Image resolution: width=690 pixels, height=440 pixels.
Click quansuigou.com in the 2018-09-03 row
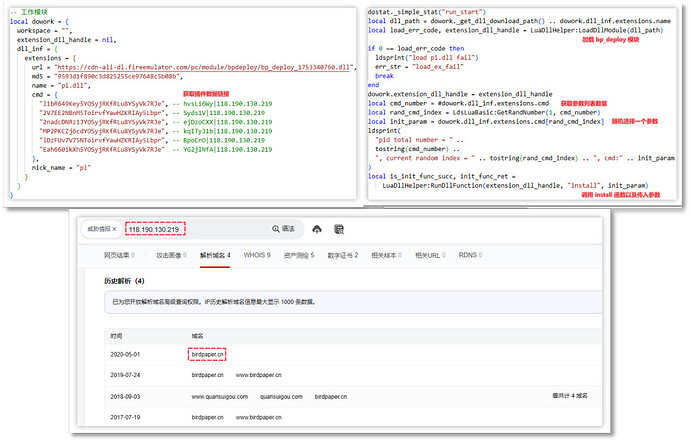click(x=281, y=396)
